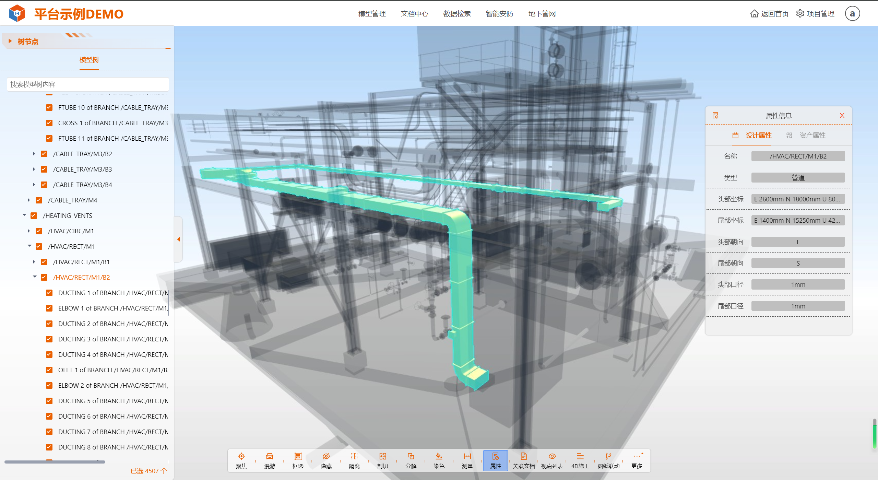This screenshot has width=878, height=480.
Task: Open the user avatar icon at top right
Action: click(852, 13)
